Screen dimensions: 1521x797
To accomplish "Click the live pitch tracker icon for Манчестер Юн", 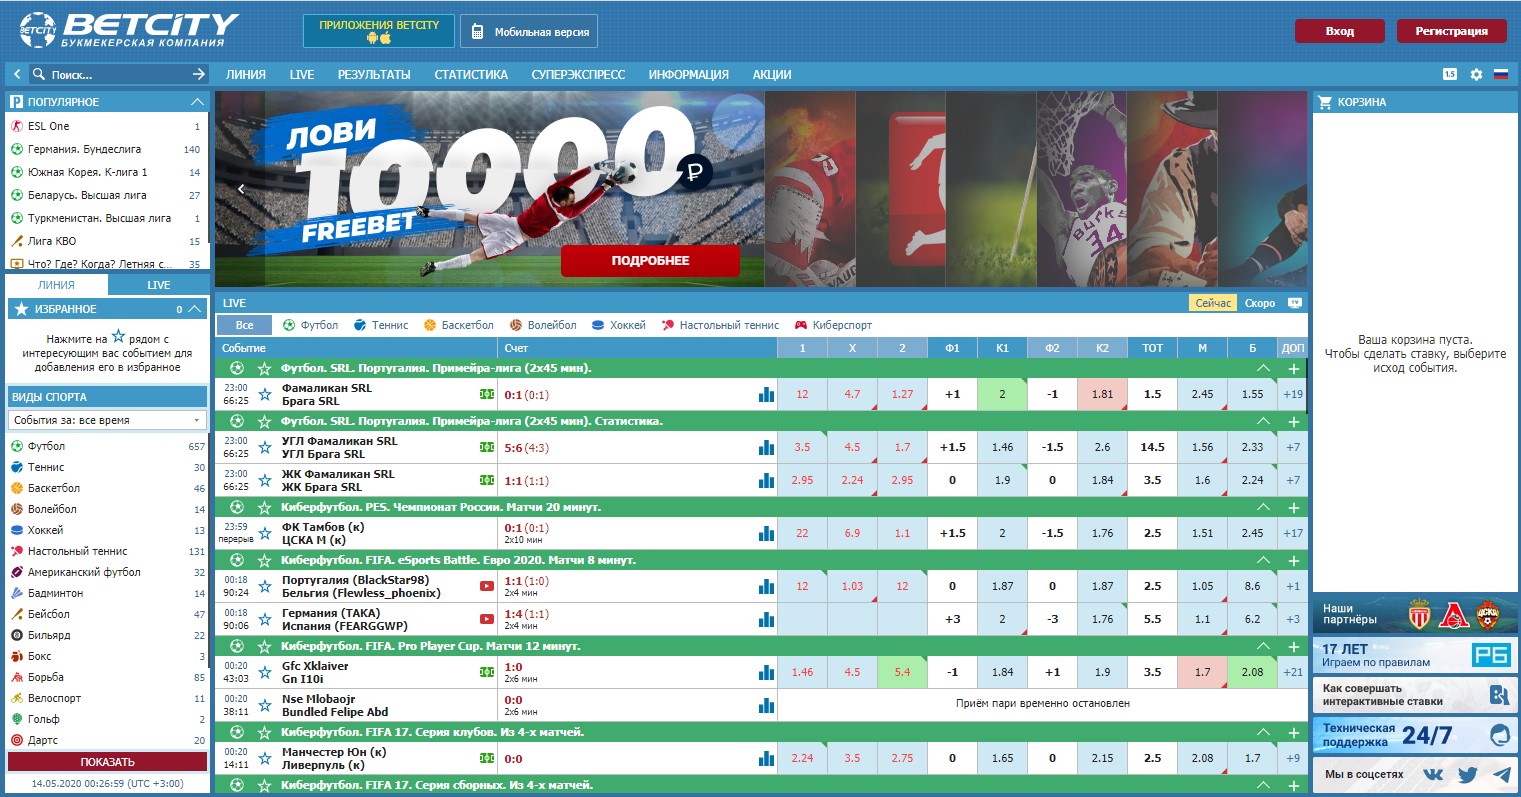I will click(x=487, y=758).
